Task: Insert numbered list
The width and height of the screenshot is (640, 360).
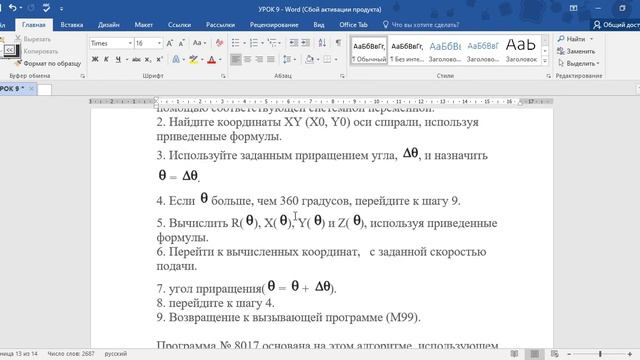Action: pyautogui.click(x=253, y=43)
